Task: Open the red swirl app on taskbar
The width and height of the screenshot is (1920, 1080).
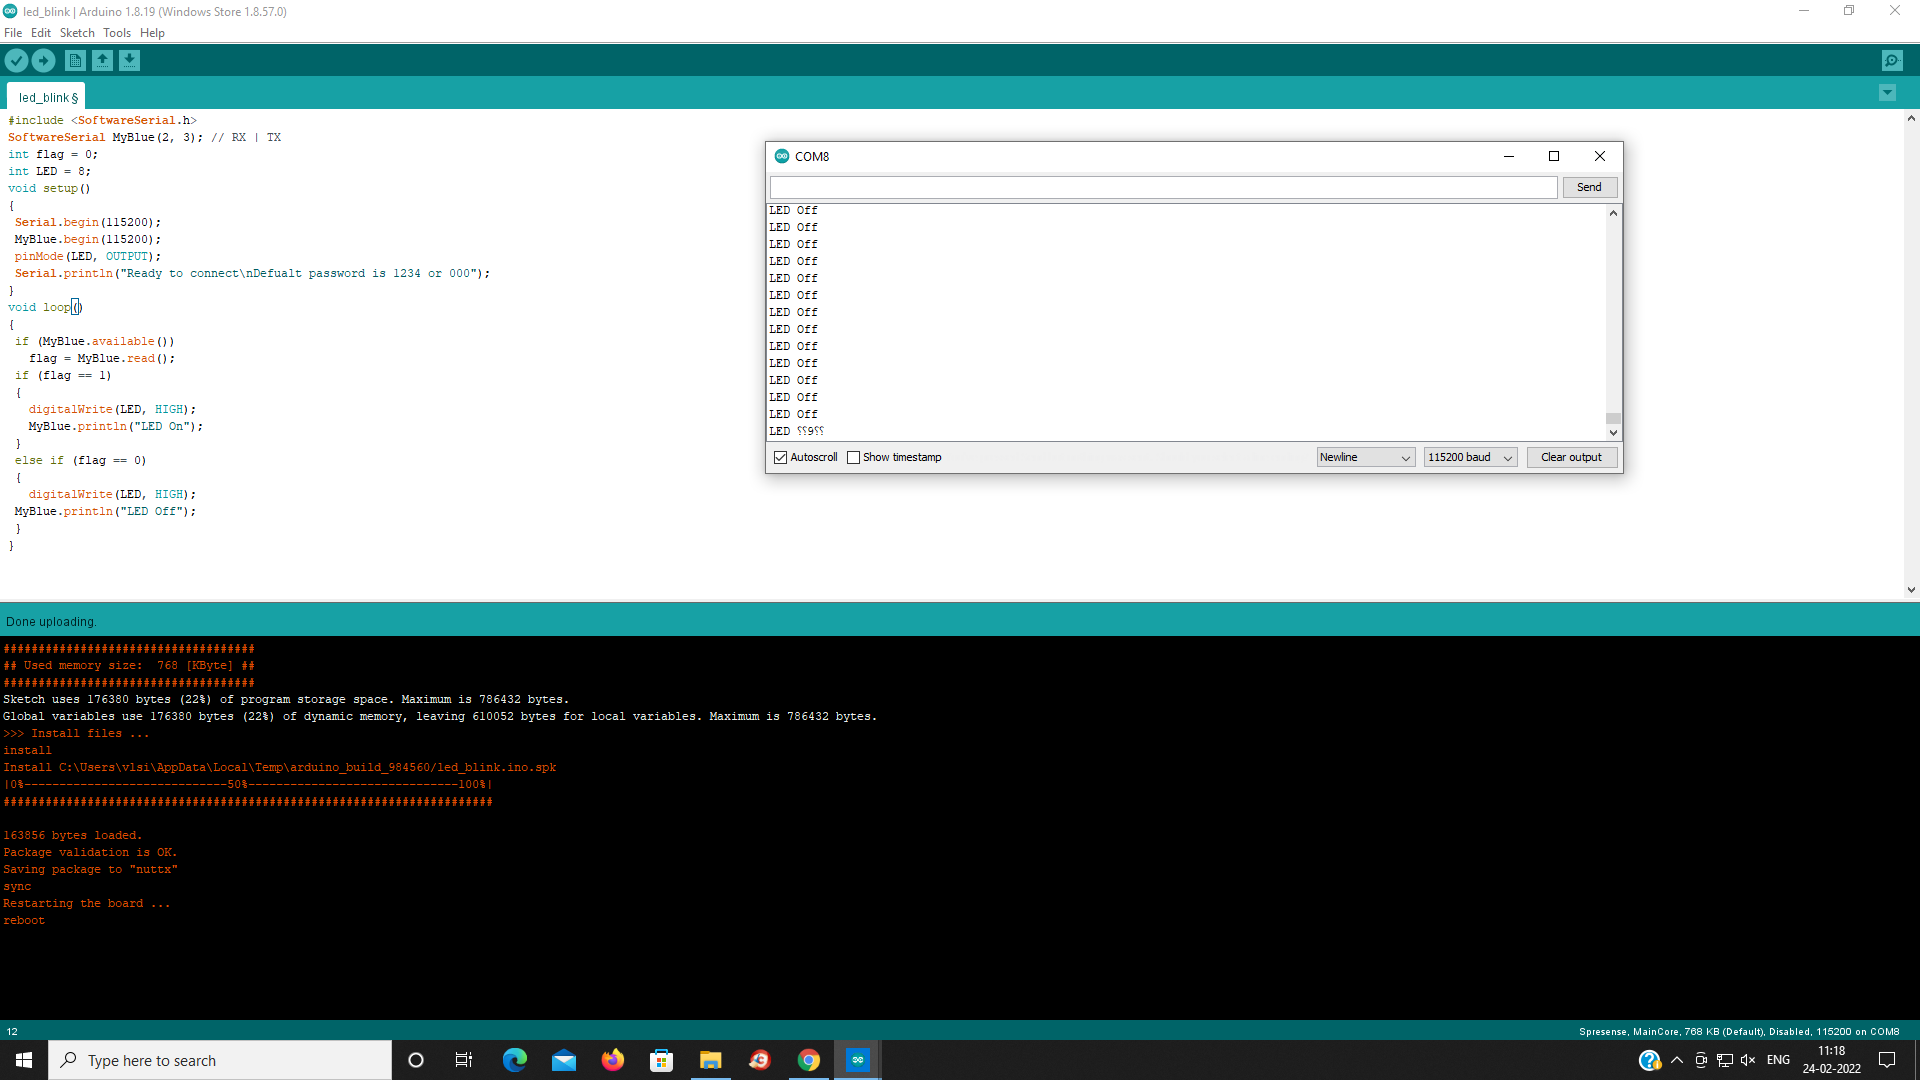Action: pos(760,1060)
